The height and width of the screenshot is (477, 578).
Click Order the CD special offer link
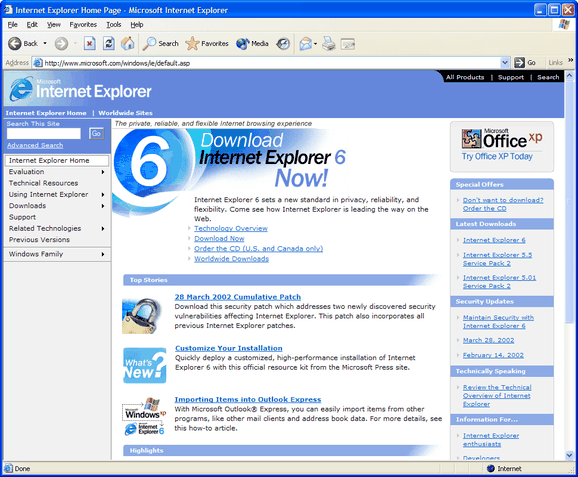pos(503,204)
